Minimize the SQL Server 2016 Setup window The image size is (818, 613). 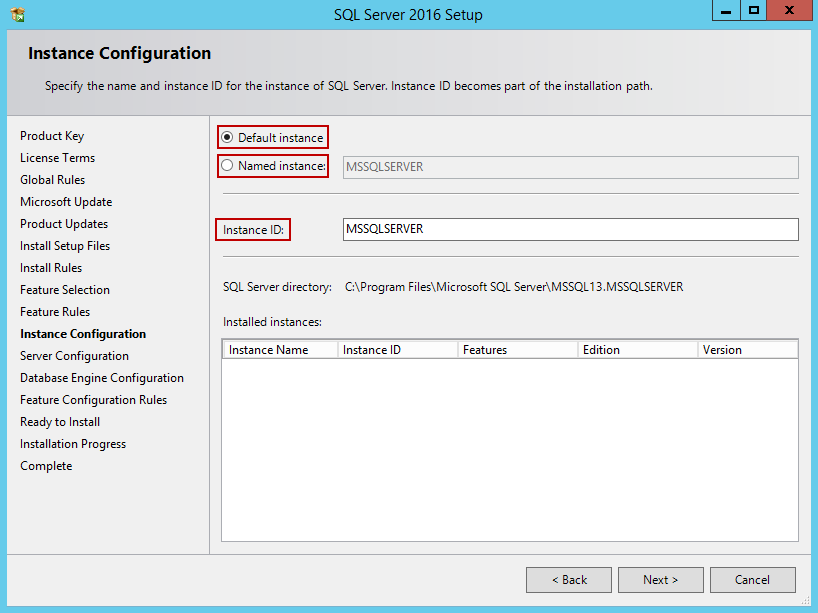click(x=726, y=10)
